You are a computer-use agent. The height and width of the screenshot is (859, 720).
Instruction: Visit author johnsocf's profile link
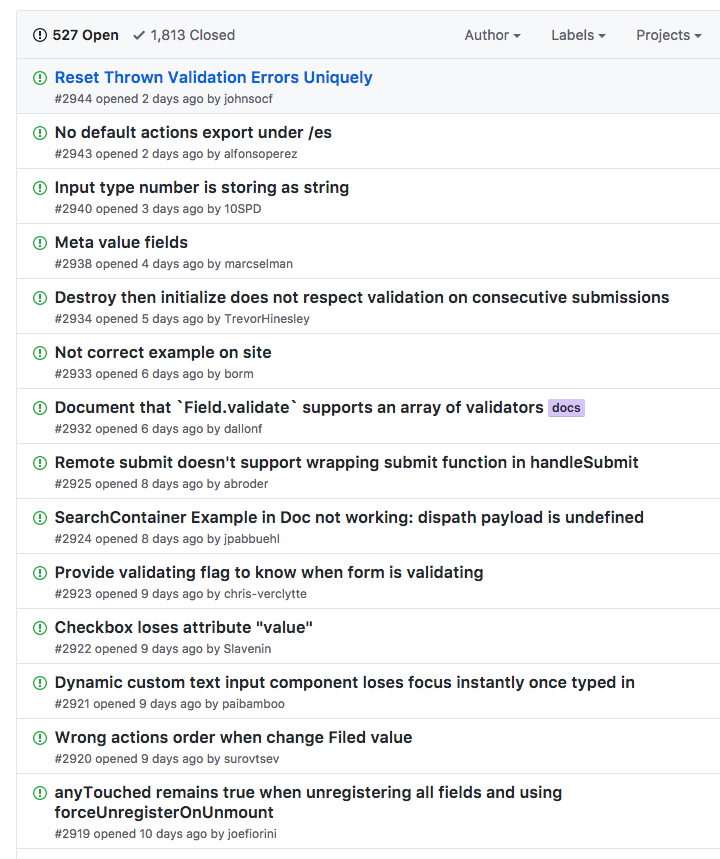[x=248, y=99]
